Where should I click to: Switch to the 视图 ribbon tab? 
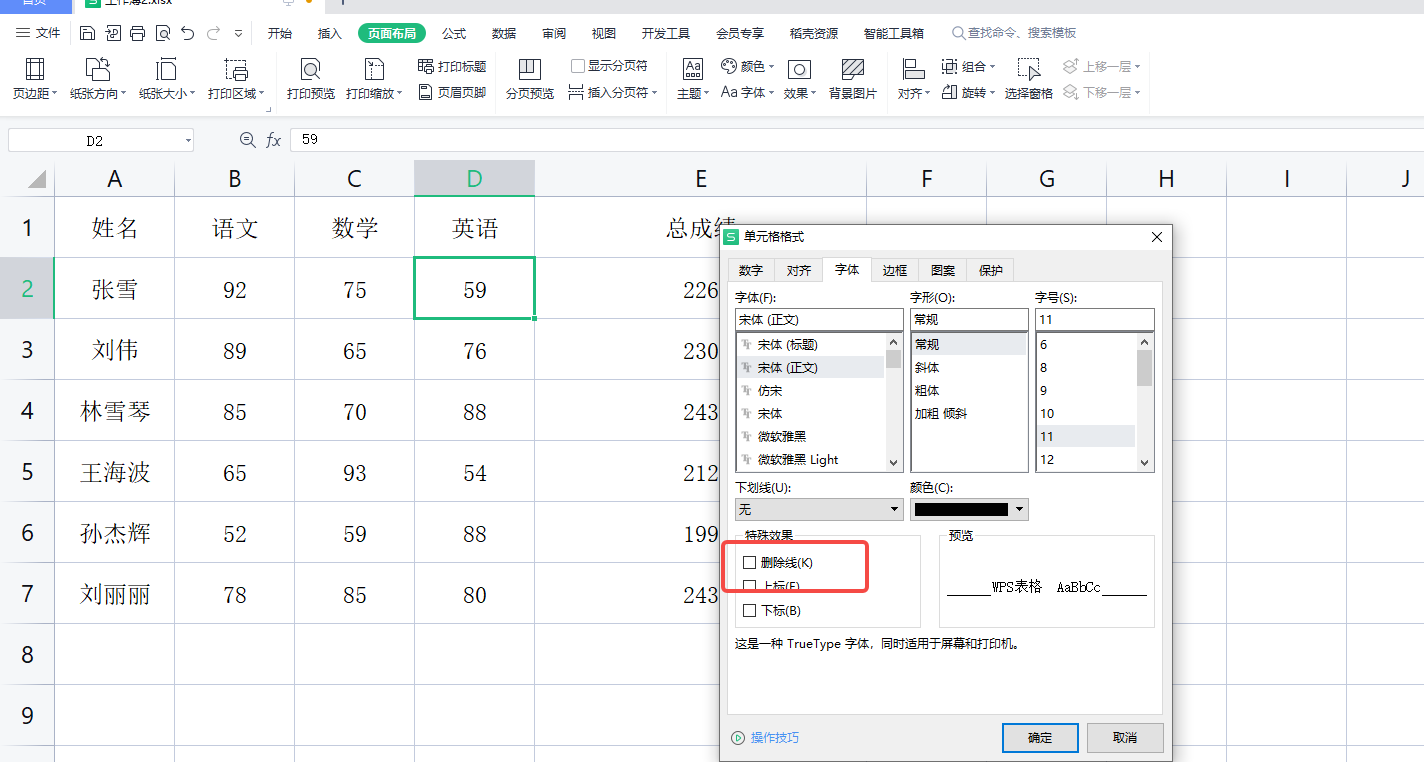coord(604,33)
